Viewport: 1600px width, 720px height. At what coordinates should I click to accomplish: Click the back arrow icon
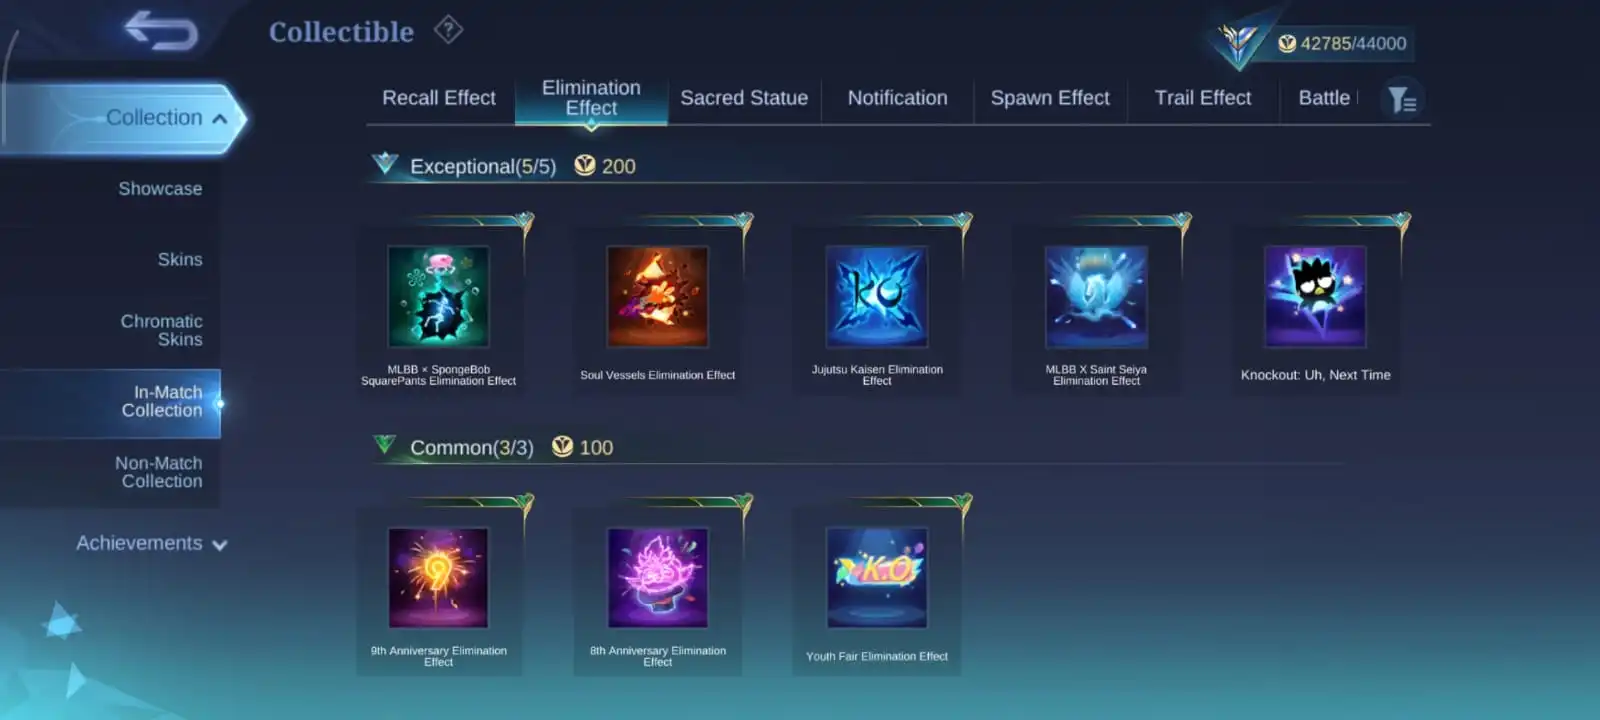[x=161, y=31]
